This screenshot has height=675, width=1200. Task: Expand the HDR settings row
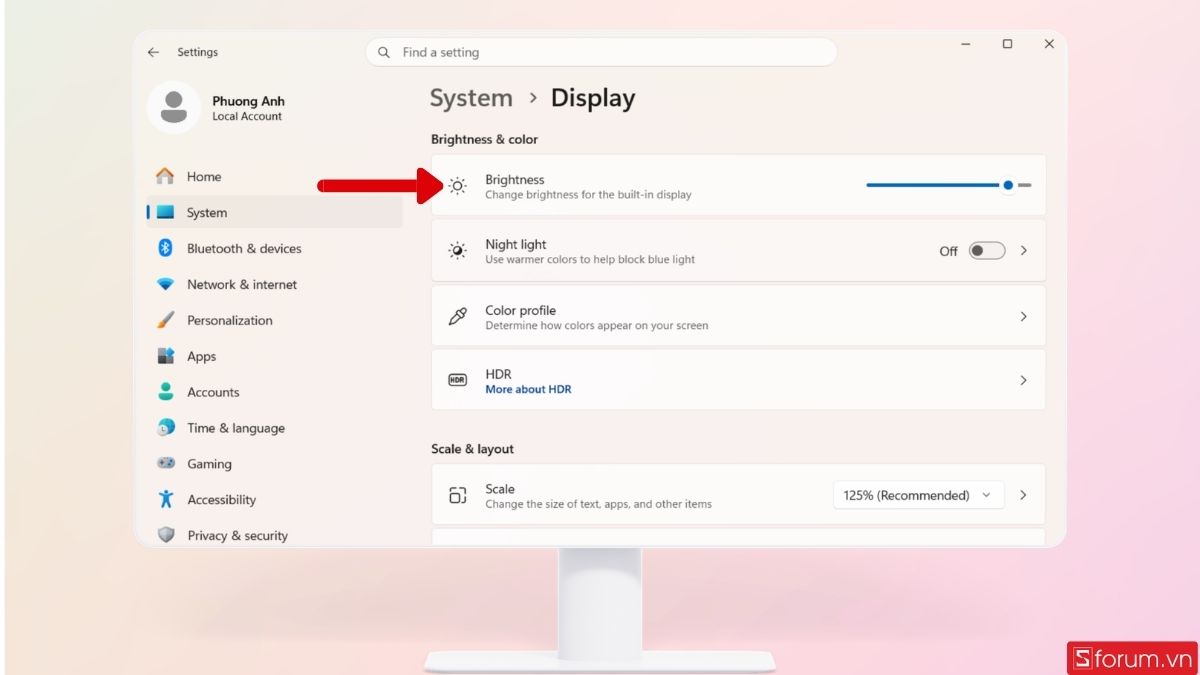[1023, 380]
